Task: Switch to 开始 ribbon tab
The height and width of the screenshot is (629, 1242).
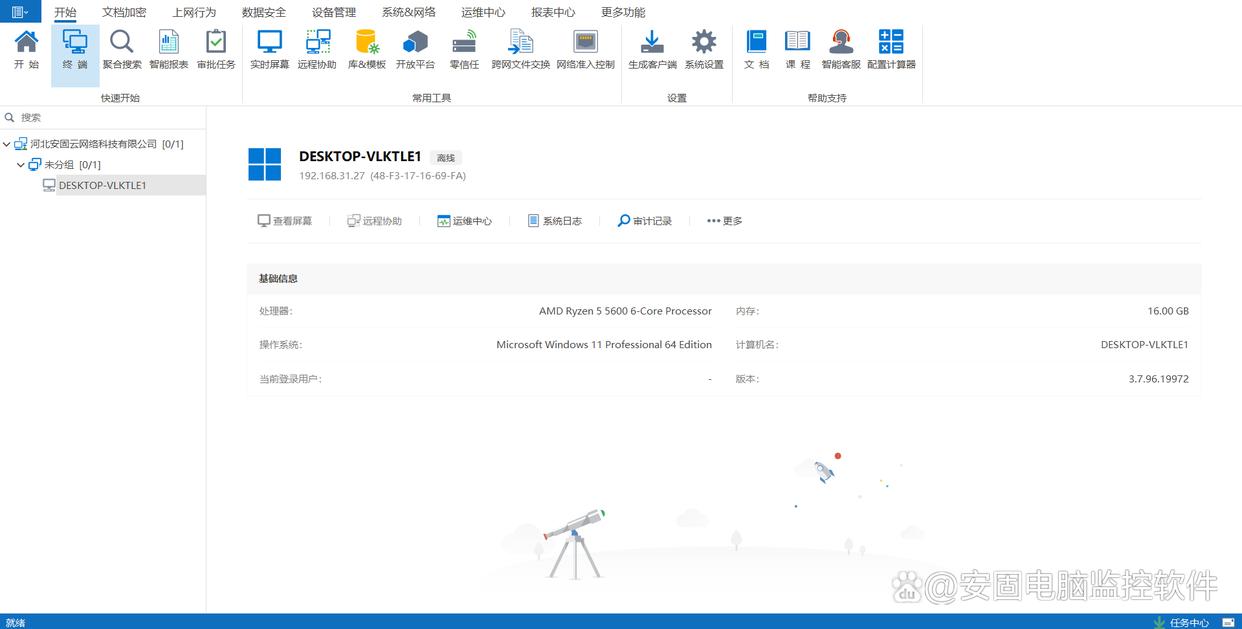Action: point(65,12)
